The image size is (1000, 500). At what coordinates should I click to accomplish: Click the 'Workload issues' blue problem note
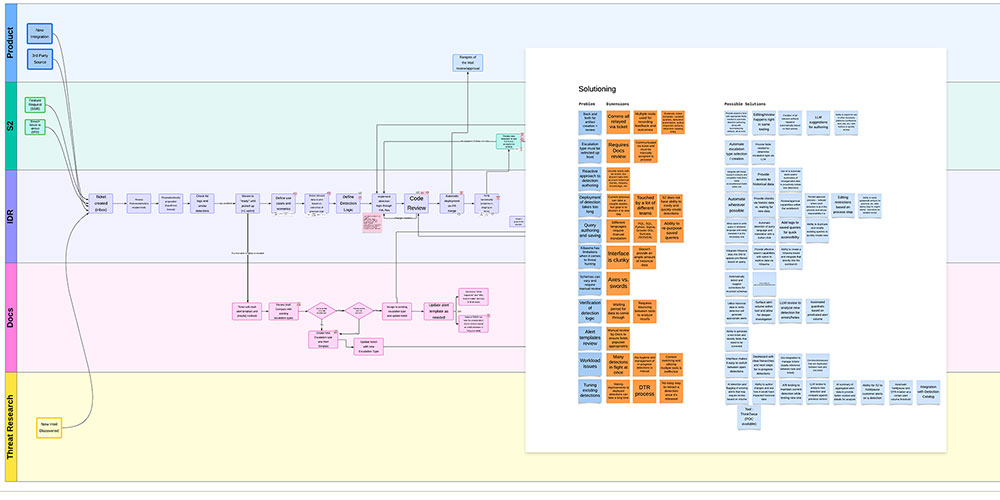click(x=590, y=365)
